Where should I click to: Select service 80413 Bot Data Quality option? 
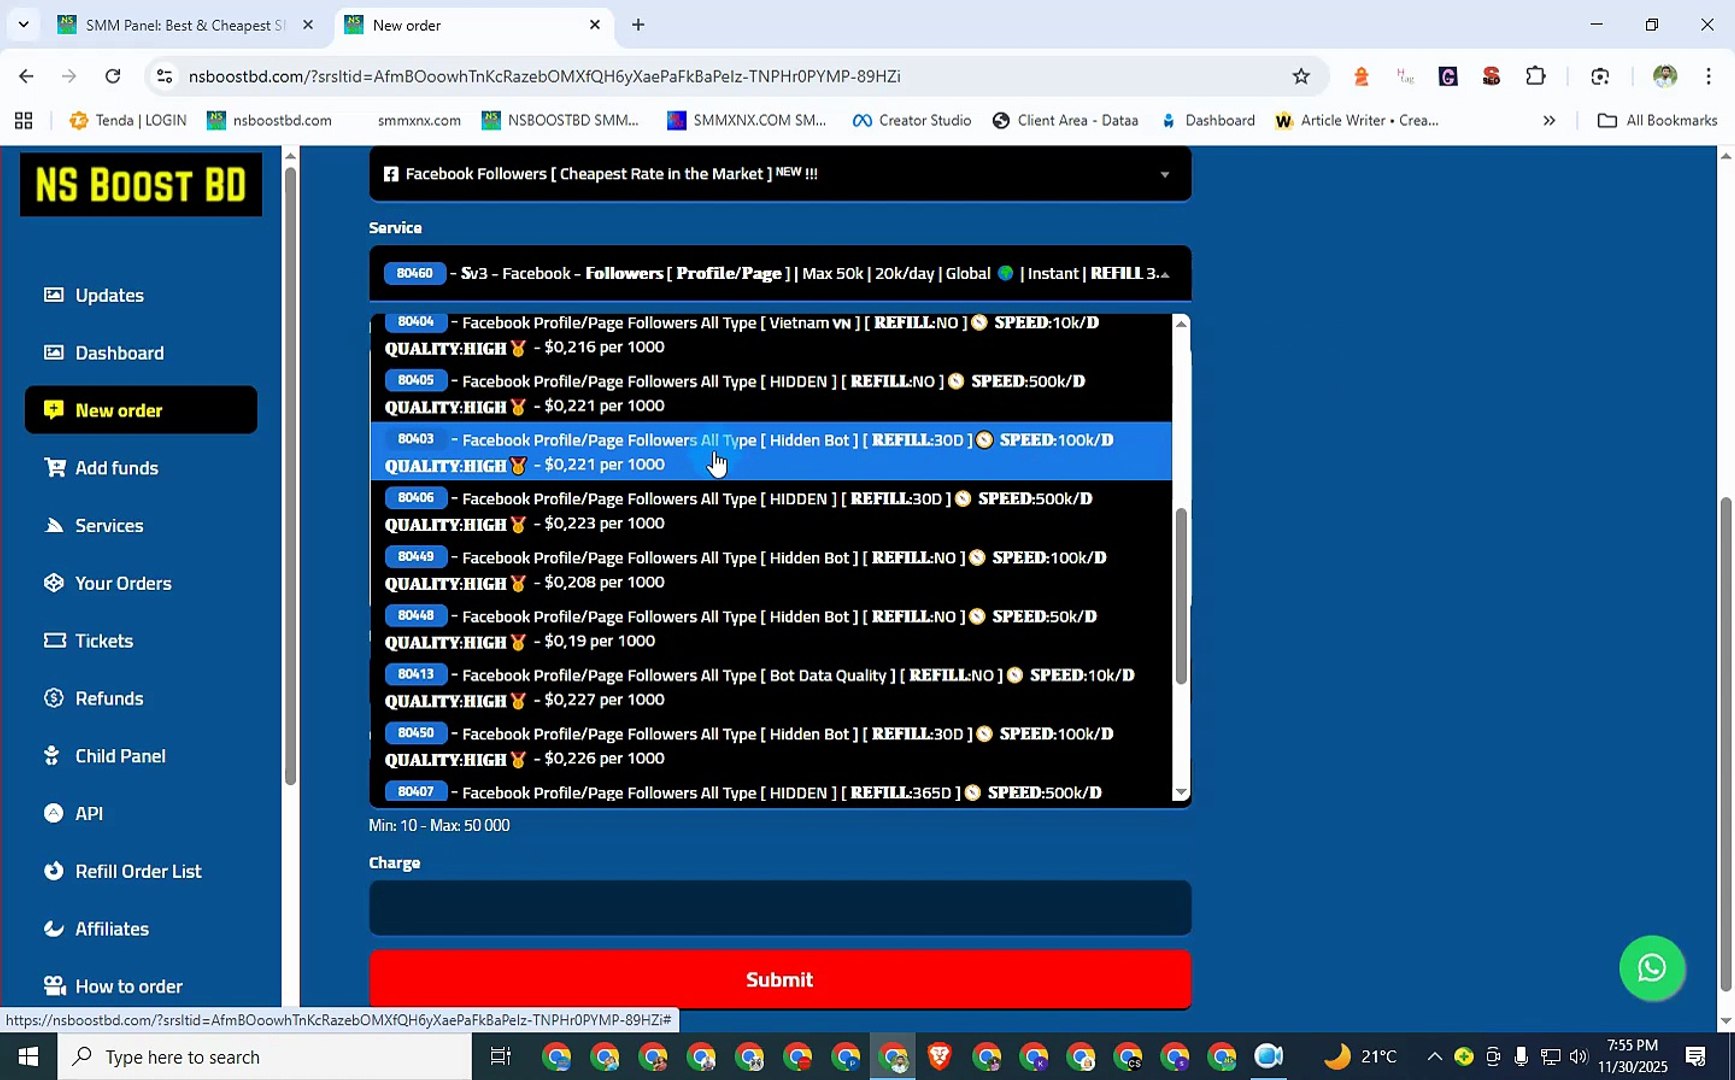771,687
